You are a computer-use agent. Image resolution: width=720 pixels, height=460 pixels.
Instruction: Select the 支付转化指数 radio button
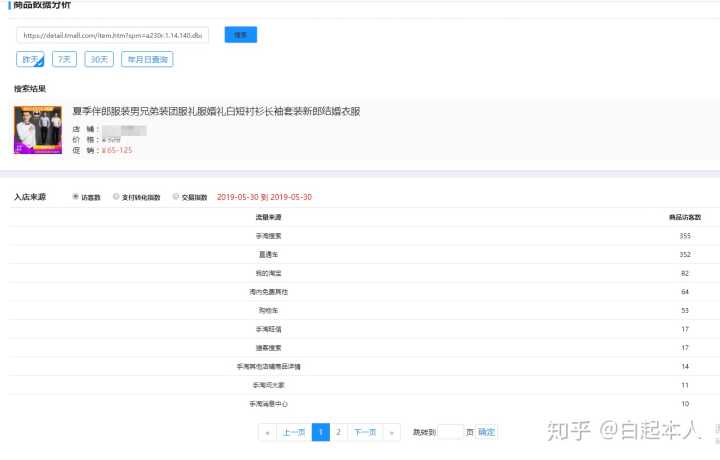pyautogui.click(x=116, y=197)
